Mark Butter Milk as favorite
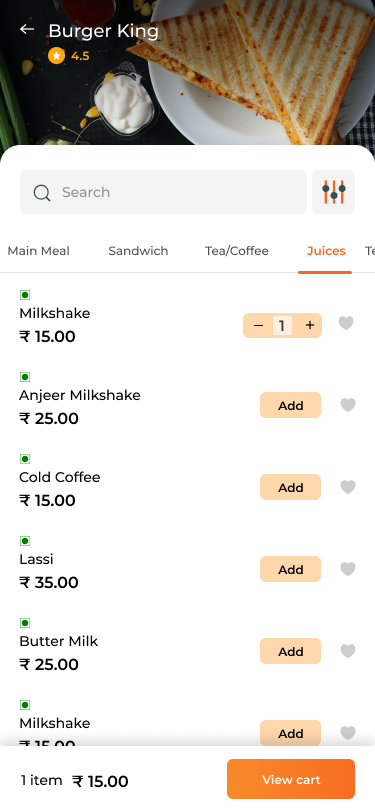 pyautogui.click(x=348, y=651)
